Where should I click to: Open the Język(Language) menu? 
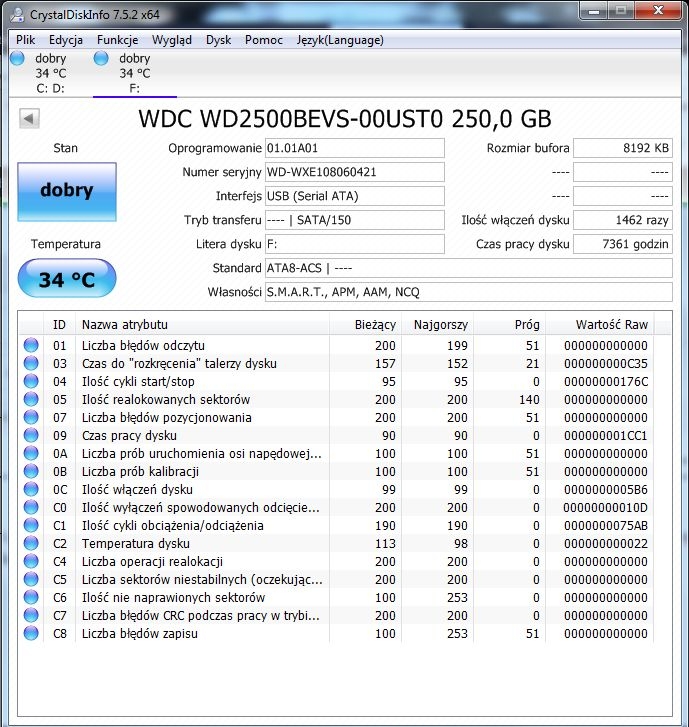(x=340, y=40)
